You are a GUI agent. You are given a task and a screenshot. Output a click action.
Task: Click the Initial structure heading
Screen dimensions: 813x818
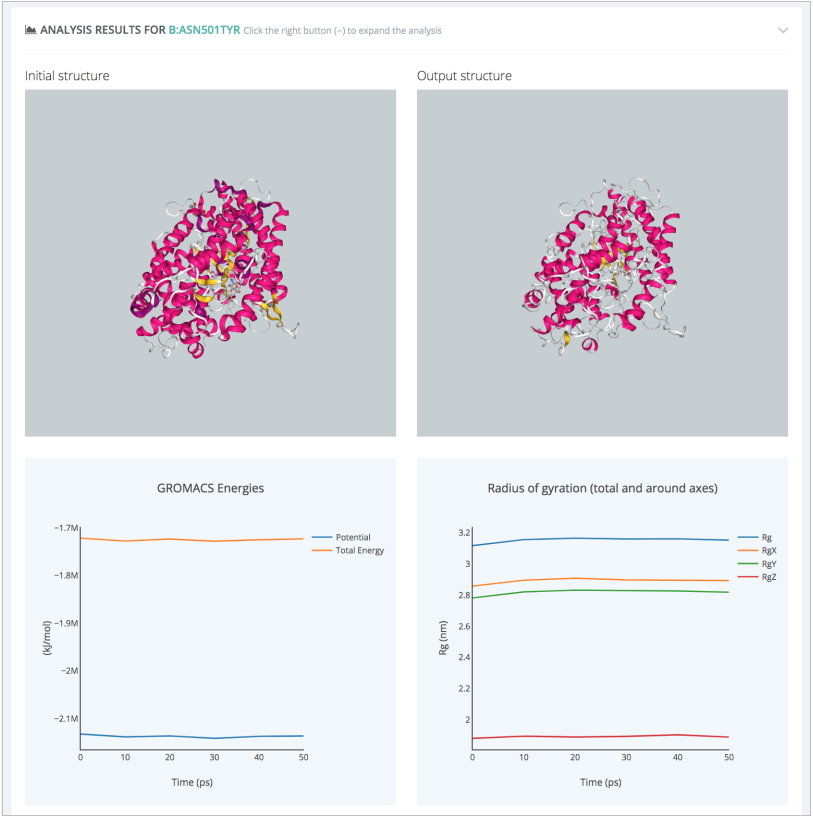67,76
